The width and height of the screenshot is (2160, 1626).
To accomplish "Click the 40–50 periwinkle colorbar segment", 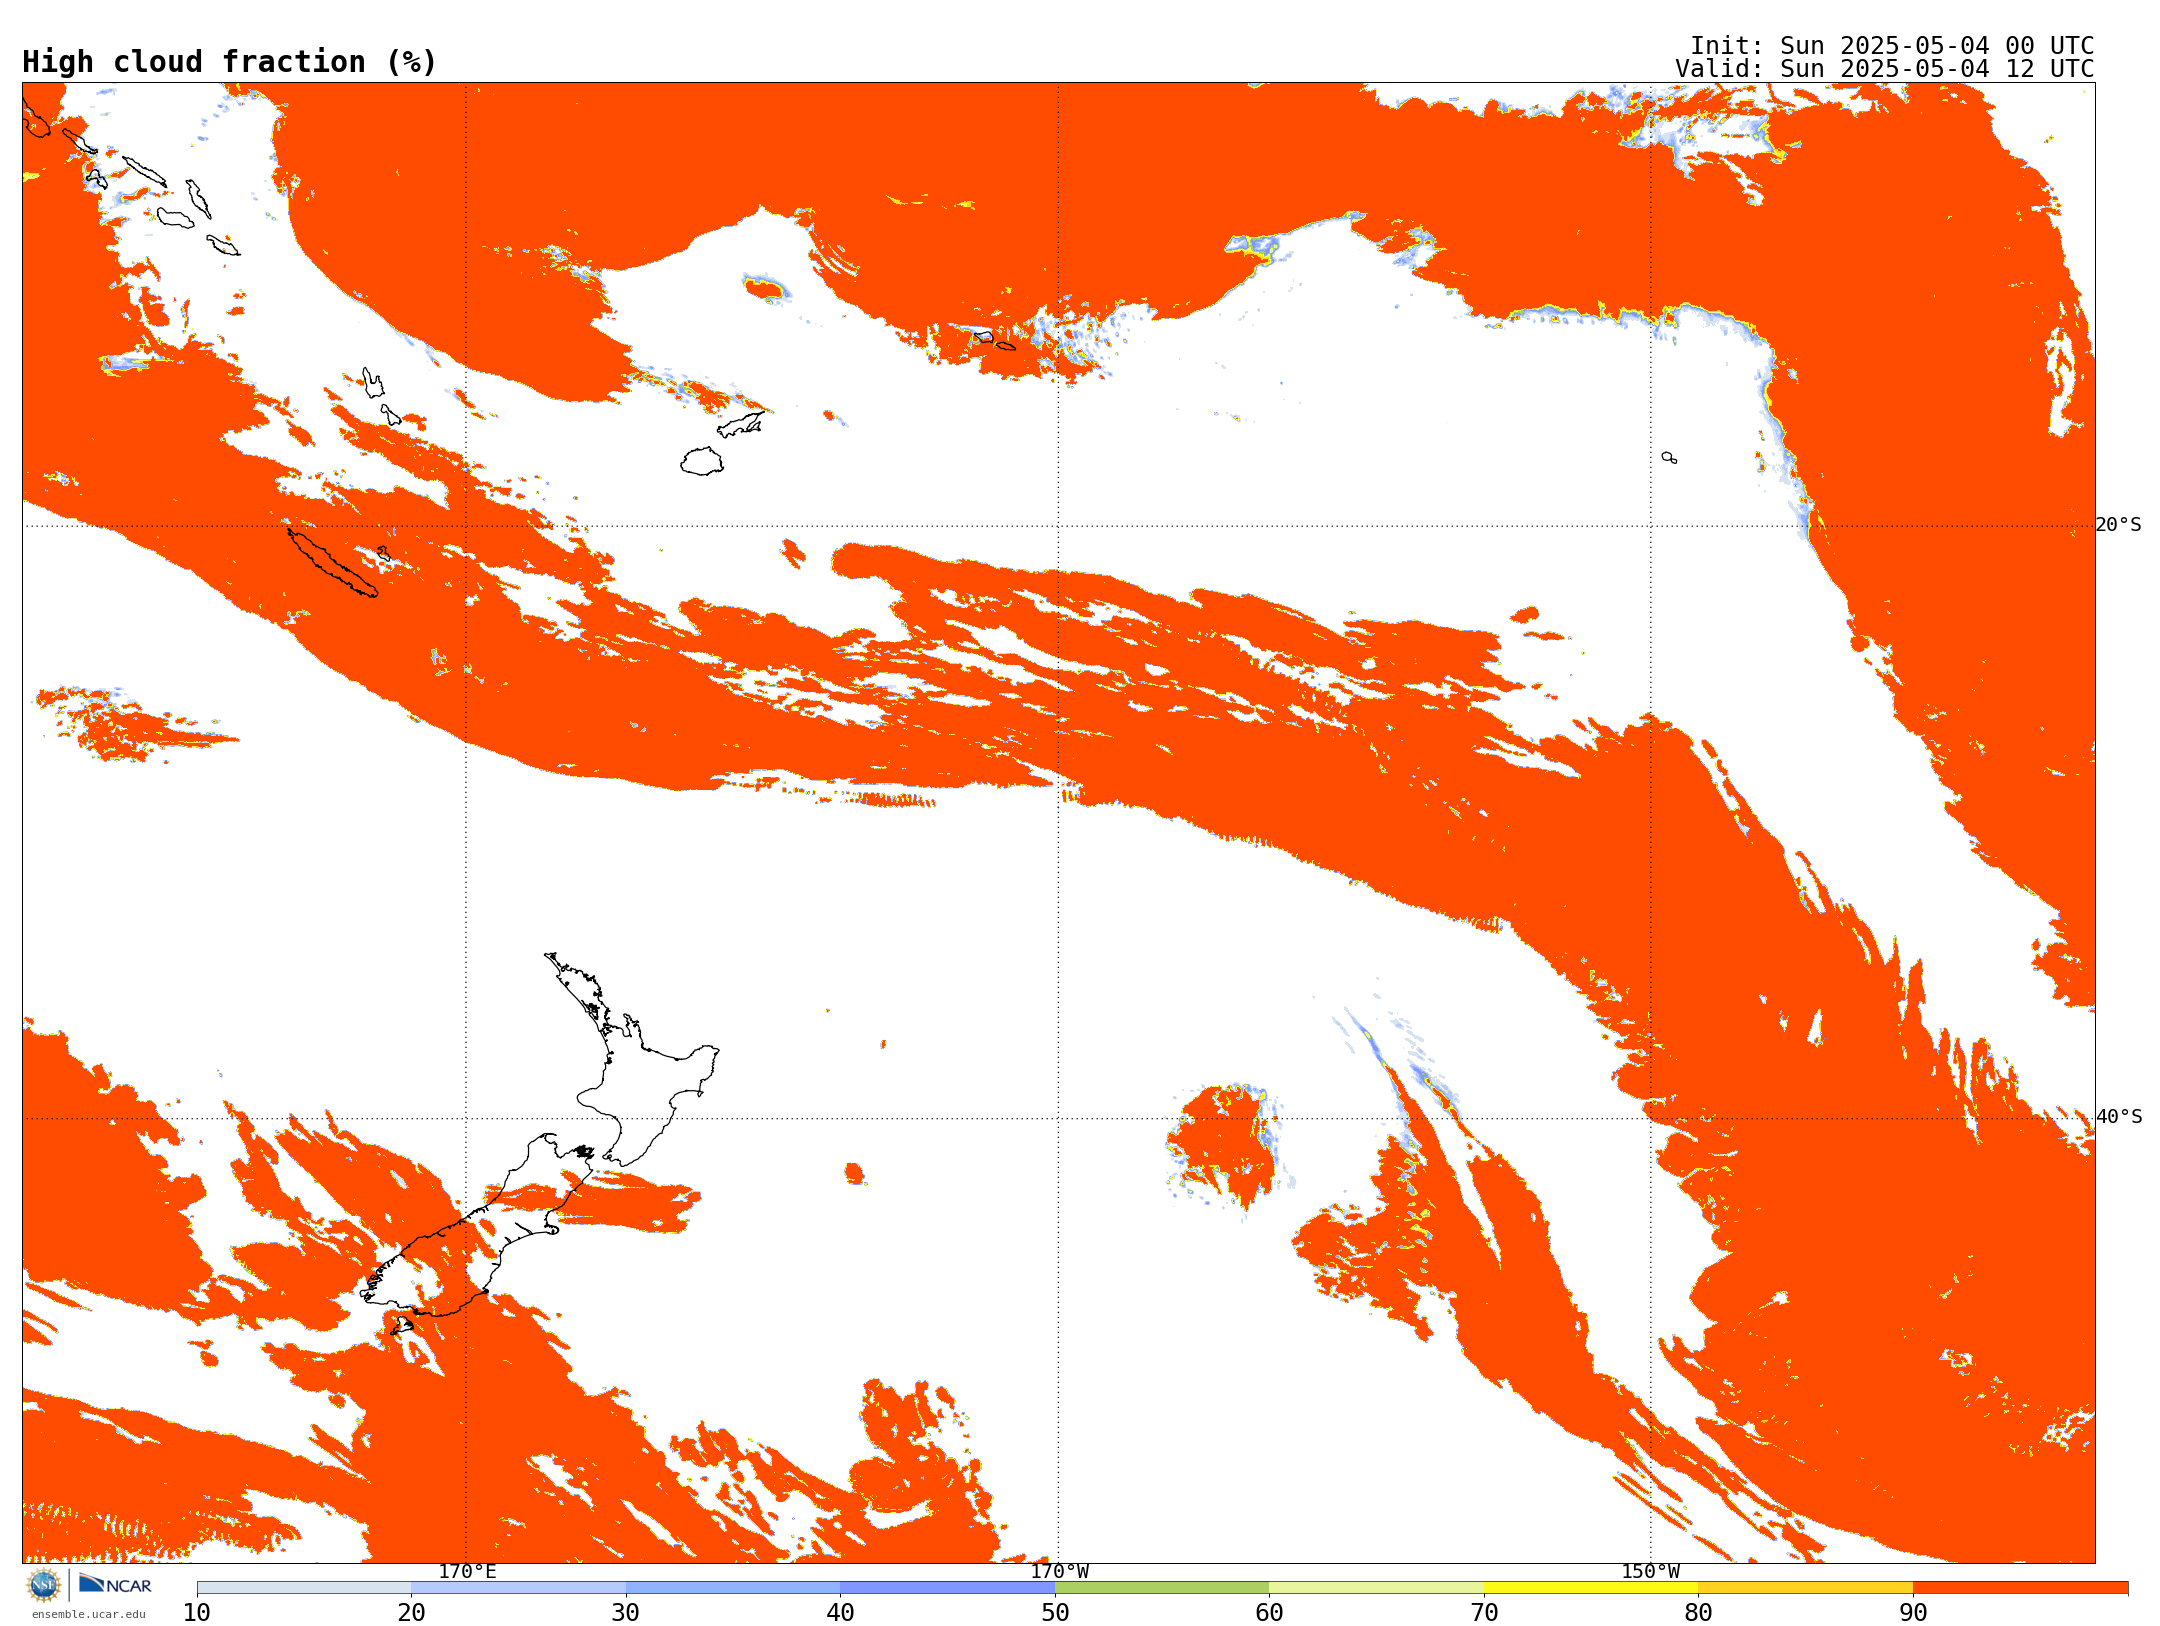I will 948,1588.
